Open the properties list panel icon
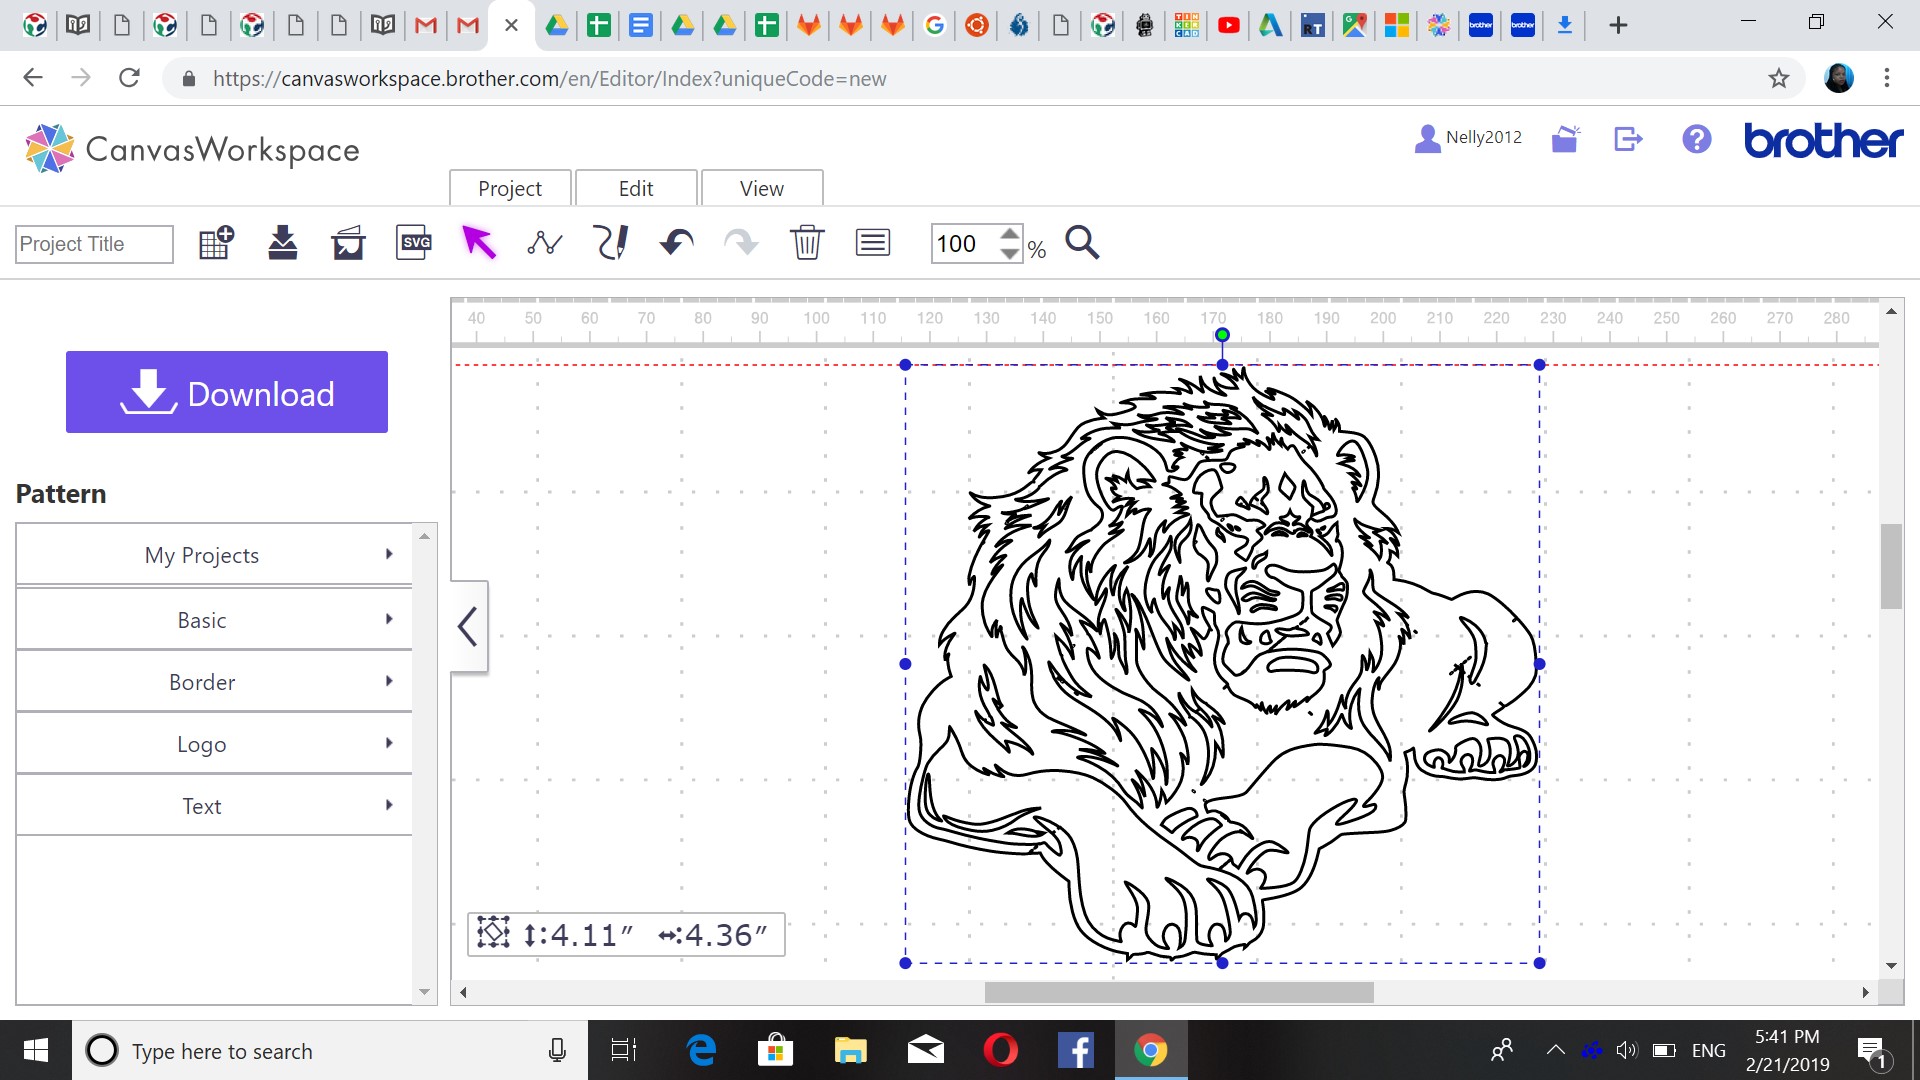Image resolution: width=1920 pixels, height=1080 pixels. (x=873, y=243)
